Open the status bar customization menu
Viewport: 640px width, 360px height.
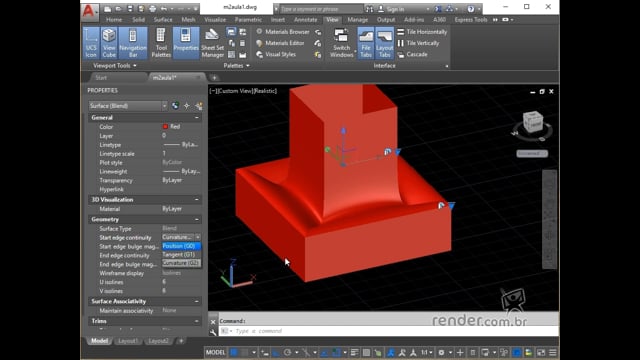coord(553,352)
